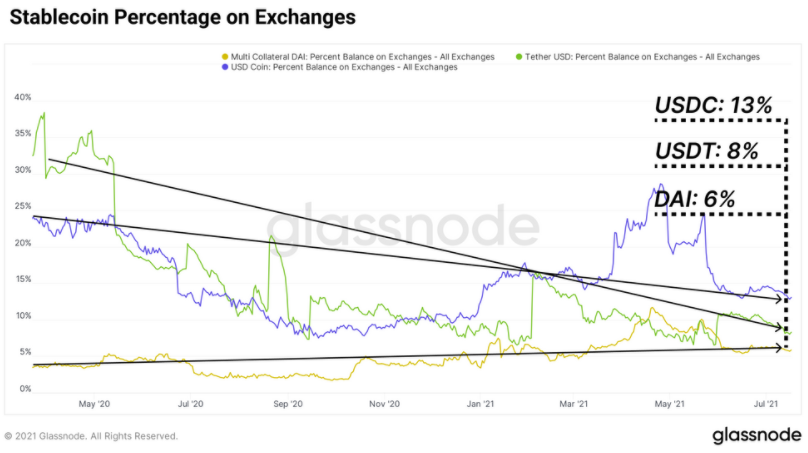This screenshot has height=453, width=808.
Task: Toggle the Tether USD legend label
Action: point(640,57)
